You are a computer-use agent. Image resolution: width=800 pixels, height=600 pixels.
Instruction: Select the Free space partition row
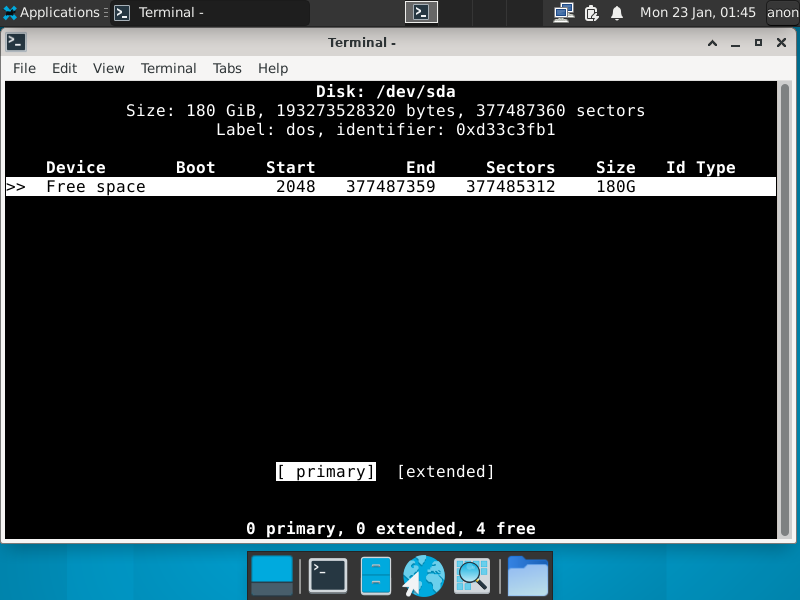[x=391, y=187]
